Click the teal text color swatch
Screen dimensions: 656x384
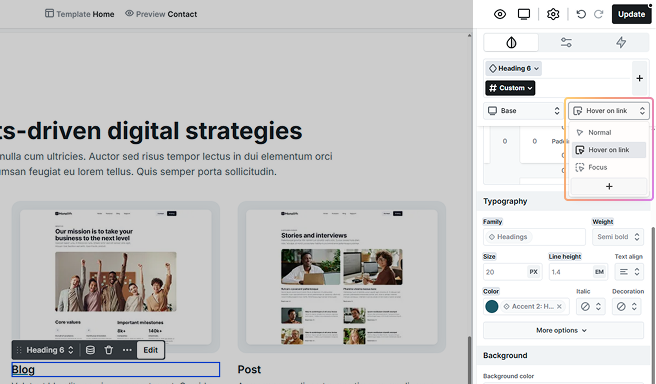click(x=492, y=307)
